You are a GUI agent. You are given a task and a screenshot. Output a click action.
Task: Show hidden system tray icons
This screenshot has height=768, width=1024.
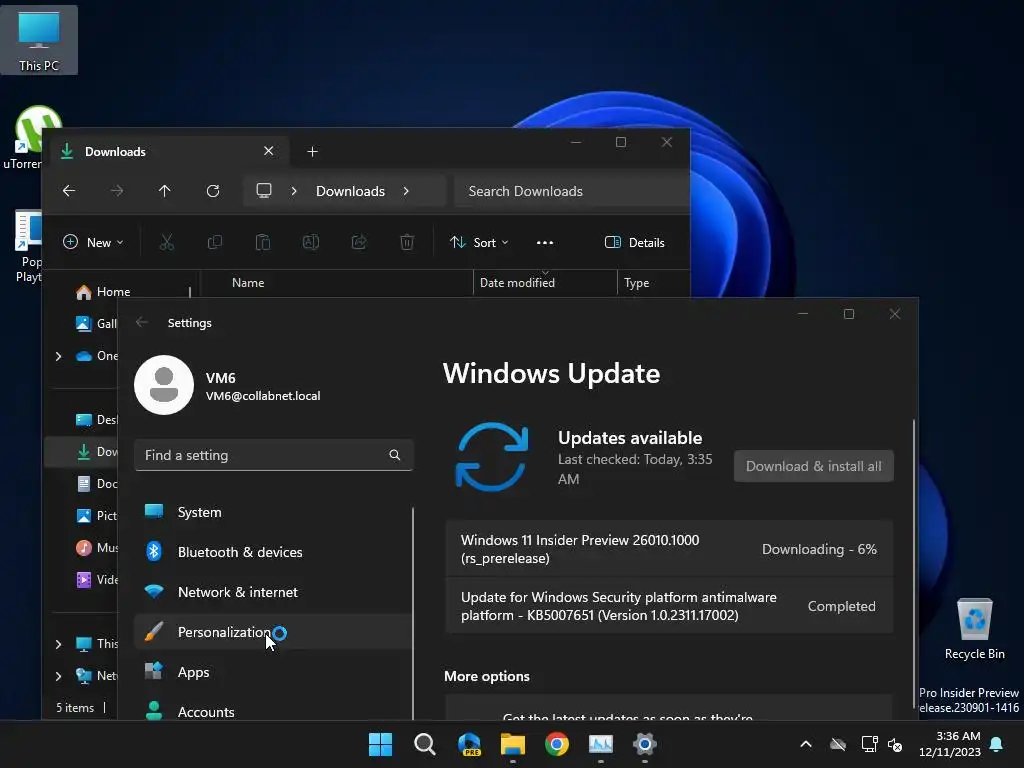806,744
